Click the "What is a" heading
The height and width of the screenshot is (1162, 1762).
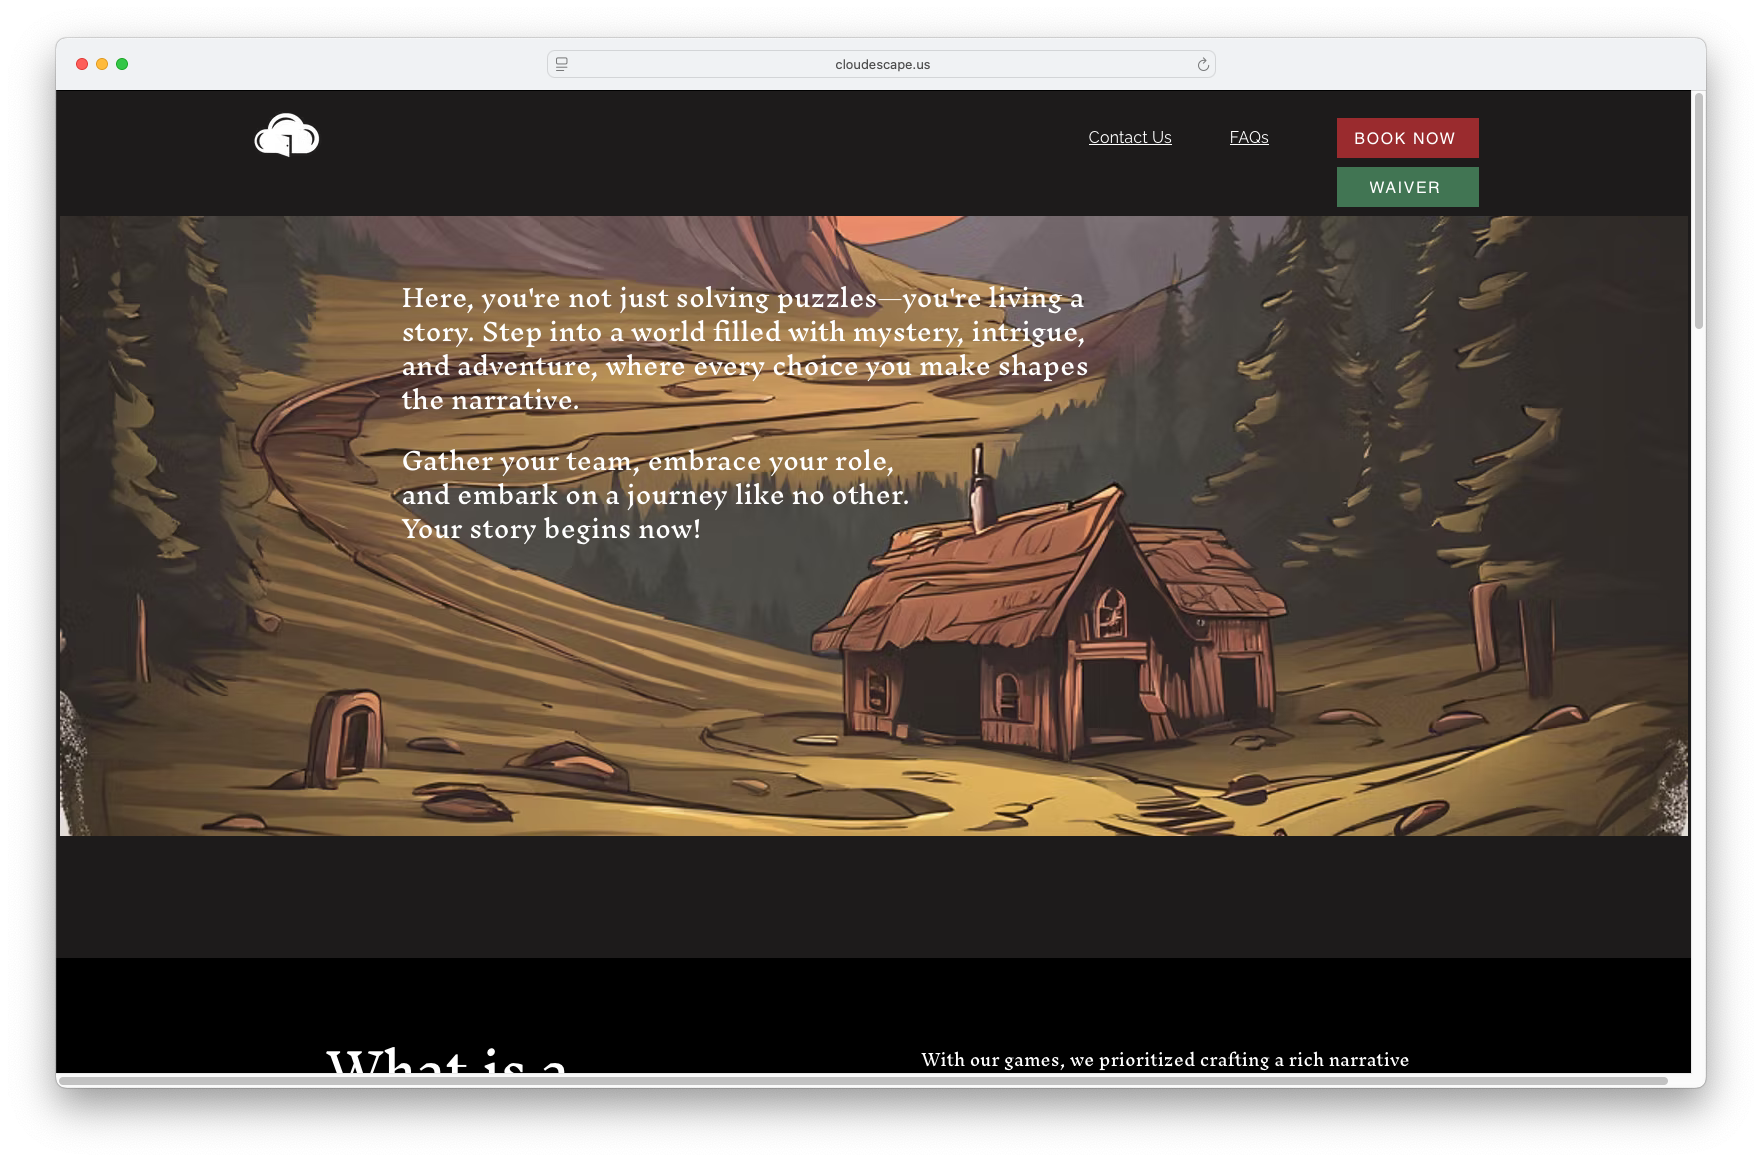[447, 1060]
